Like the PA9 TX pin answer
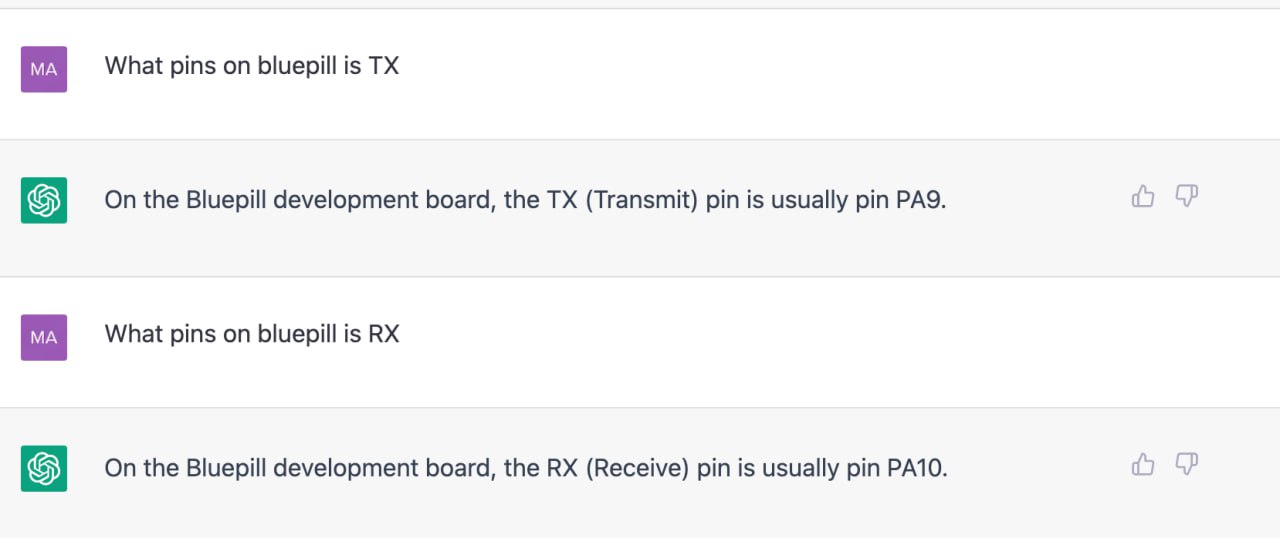The height and width of the screenshot is (538, 1280). 1142,197
